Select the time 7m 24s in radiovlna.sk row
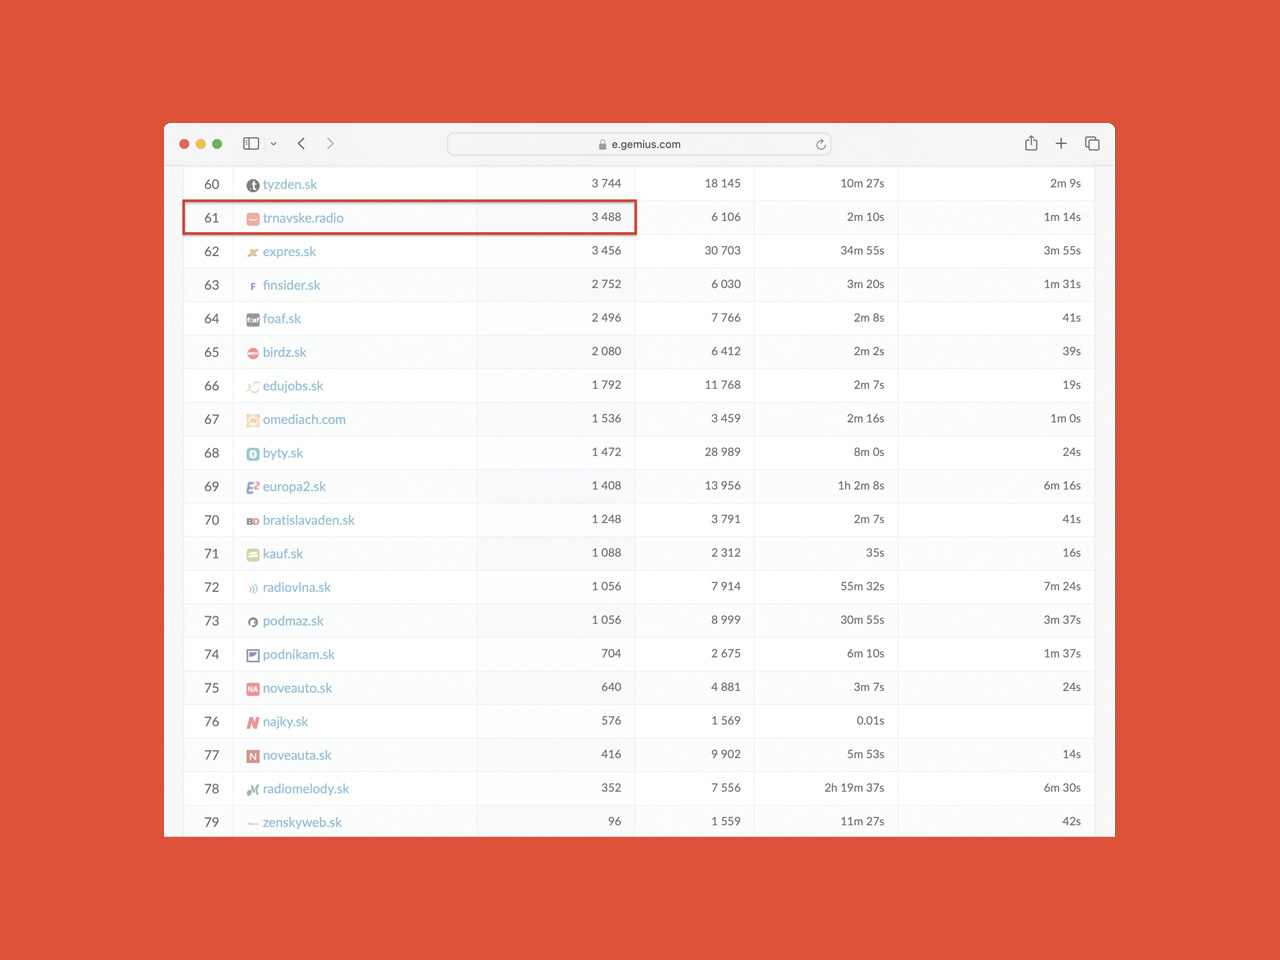1280x960 pixels. [1062, 586]
